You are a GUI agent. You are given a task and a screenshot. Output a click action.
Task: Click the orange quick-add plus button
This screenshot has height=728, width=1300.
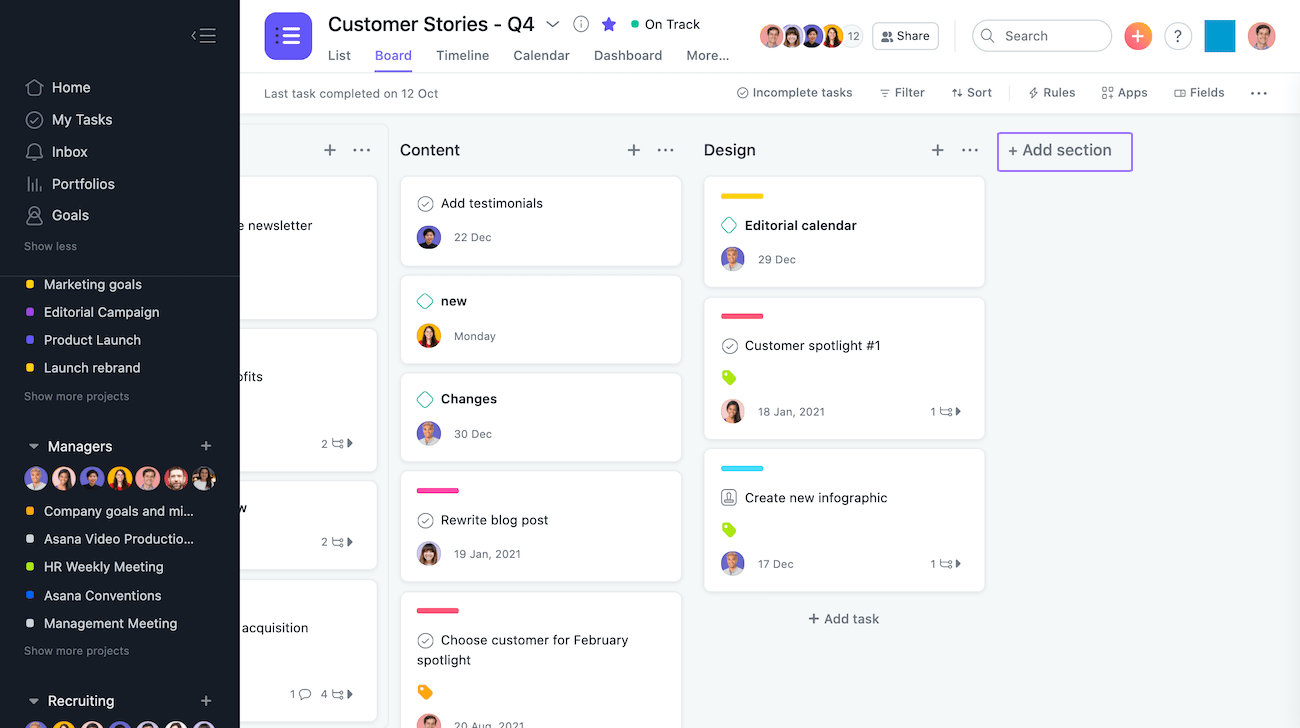1138,36
